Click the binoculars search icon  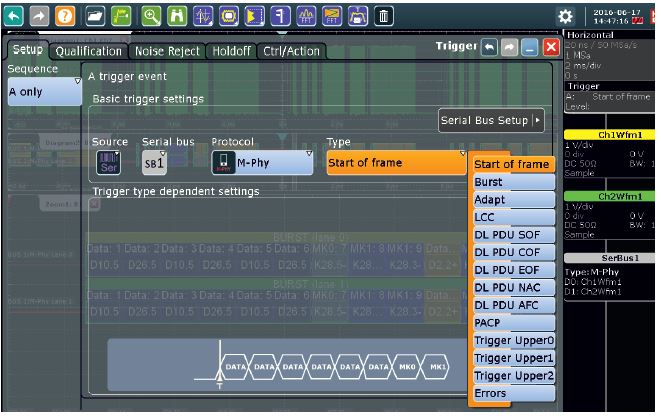pos(178,16)
